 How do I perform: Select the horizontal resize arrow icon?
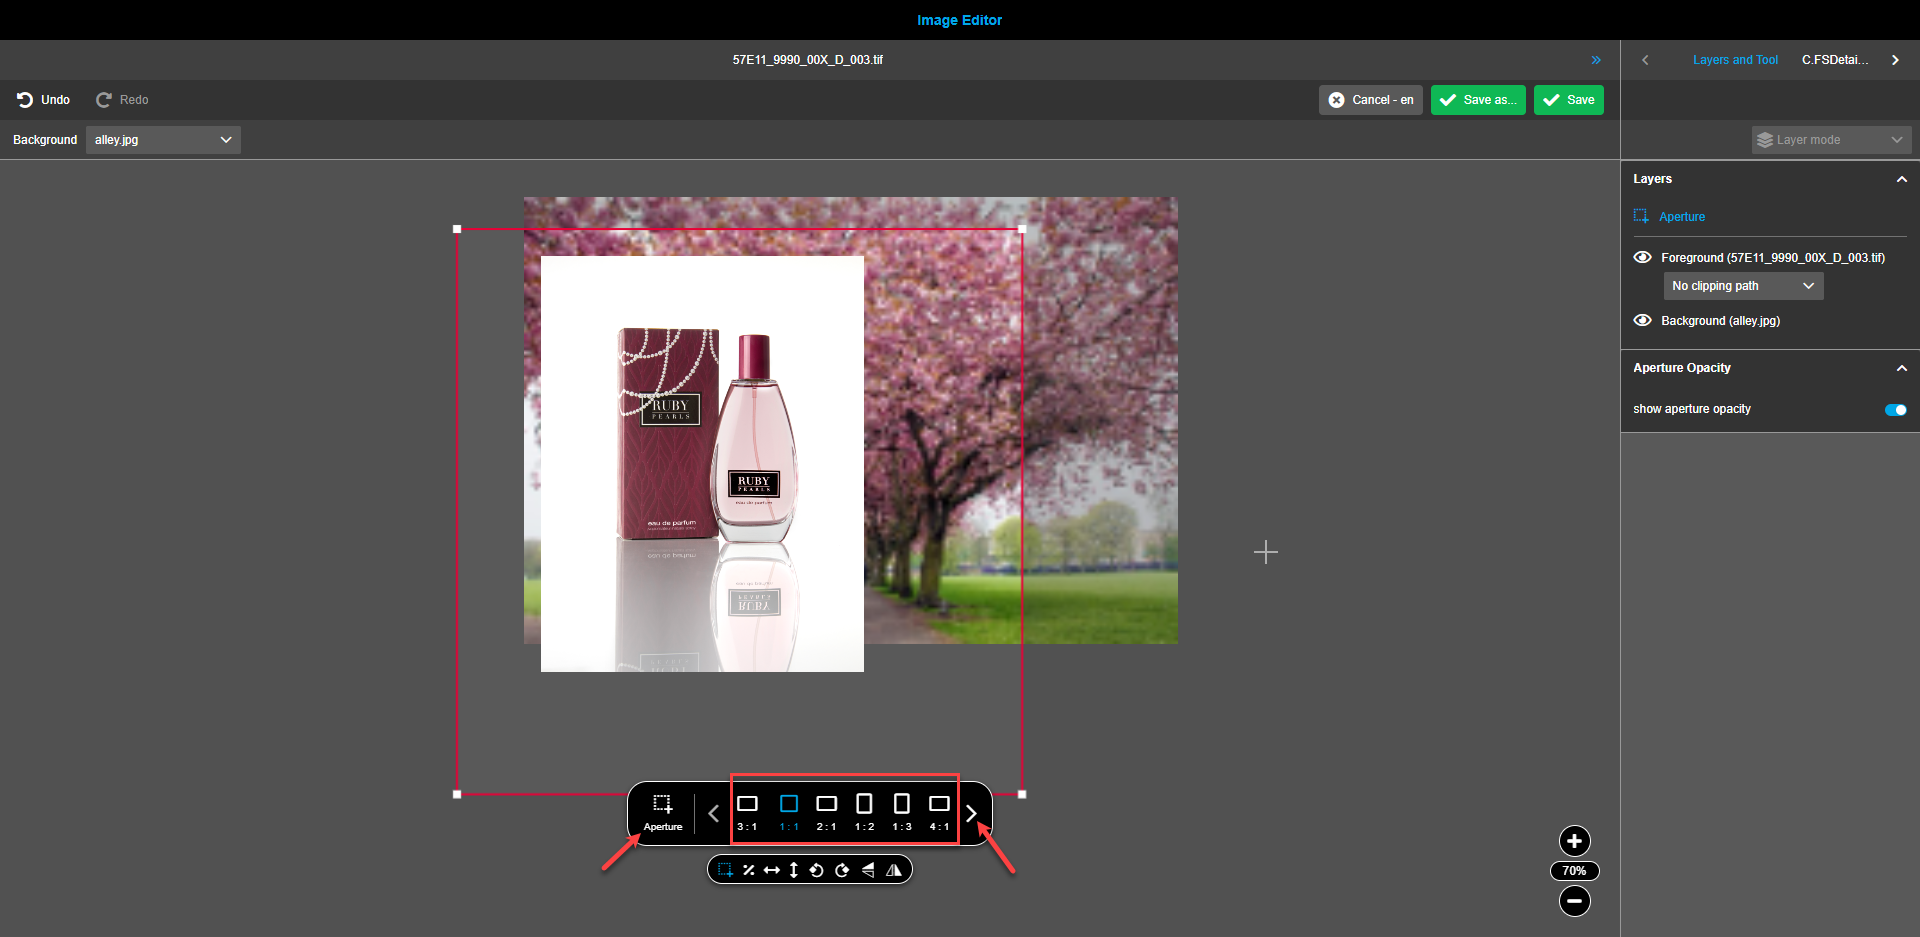771,869
